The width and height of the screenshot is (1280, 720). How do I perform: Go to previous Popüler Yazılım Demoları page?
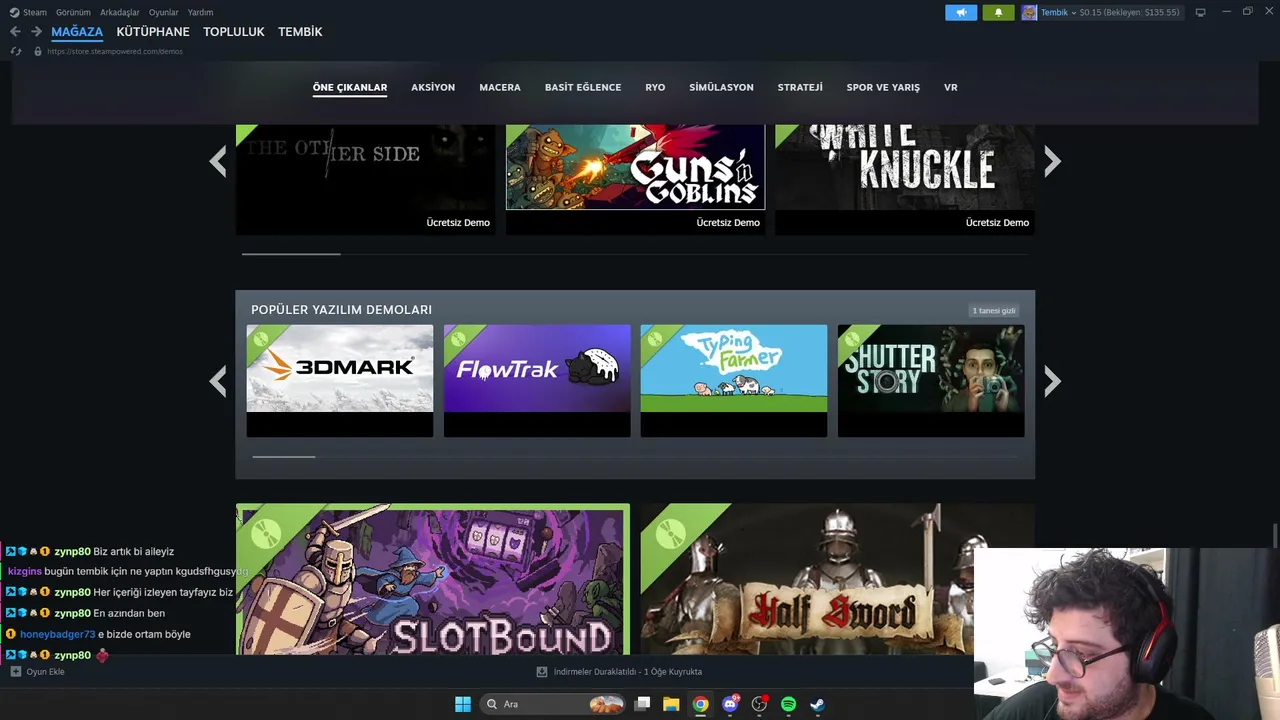[x=218, y=381]
